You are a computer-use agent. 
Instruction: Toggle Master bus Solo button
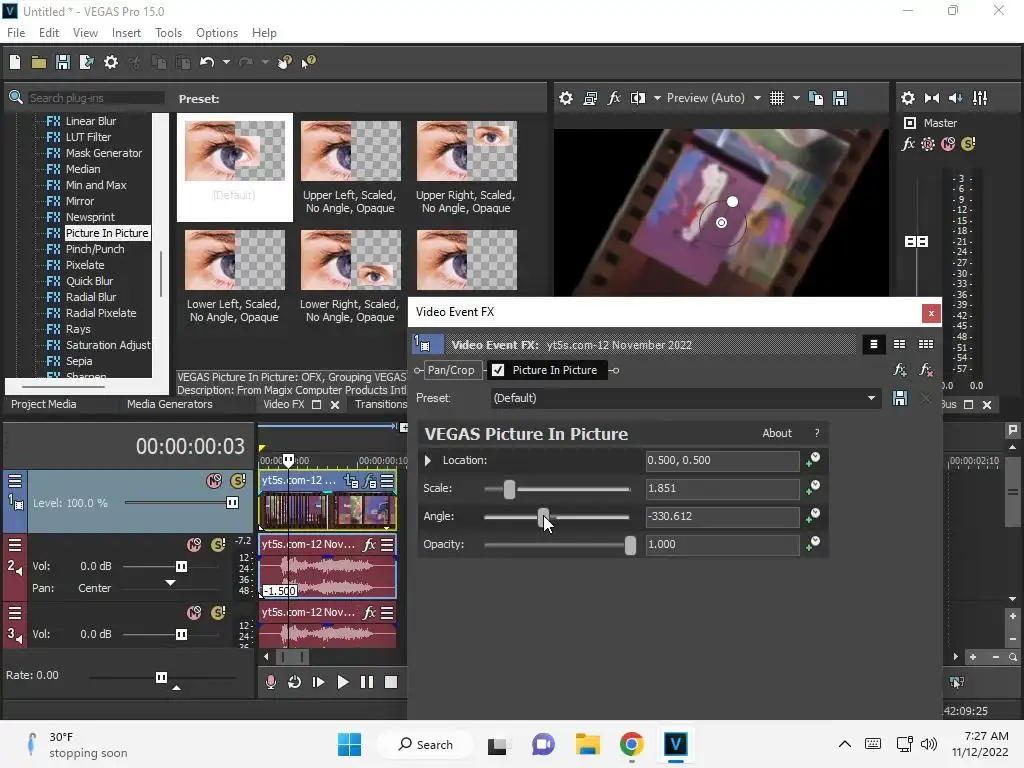click(x=968, y=144)
